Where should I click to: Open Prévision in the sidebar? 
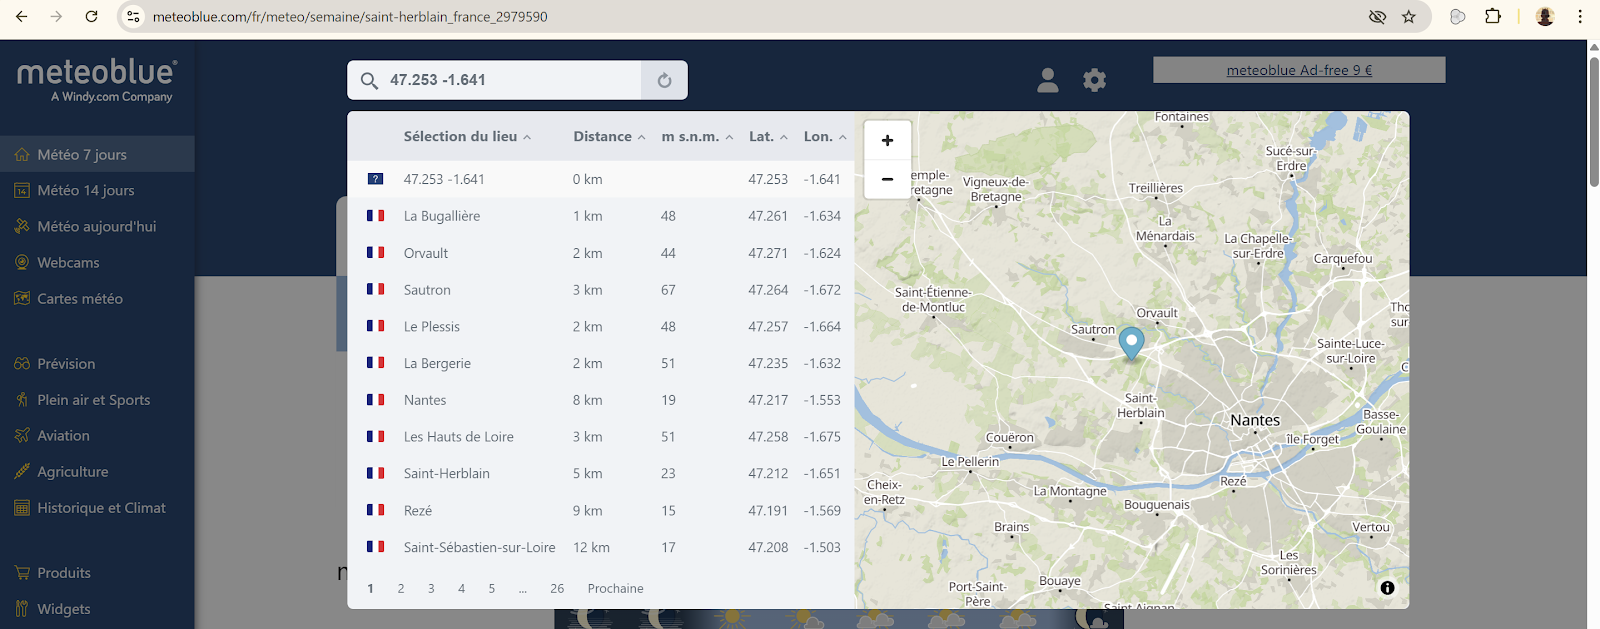97,363
